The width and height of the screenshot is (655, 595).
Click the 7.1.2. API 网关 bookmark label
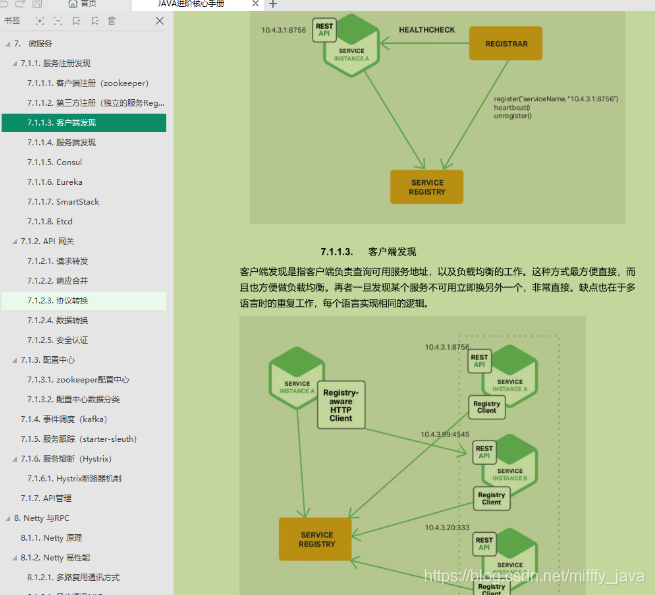click(x=47, y=242)
